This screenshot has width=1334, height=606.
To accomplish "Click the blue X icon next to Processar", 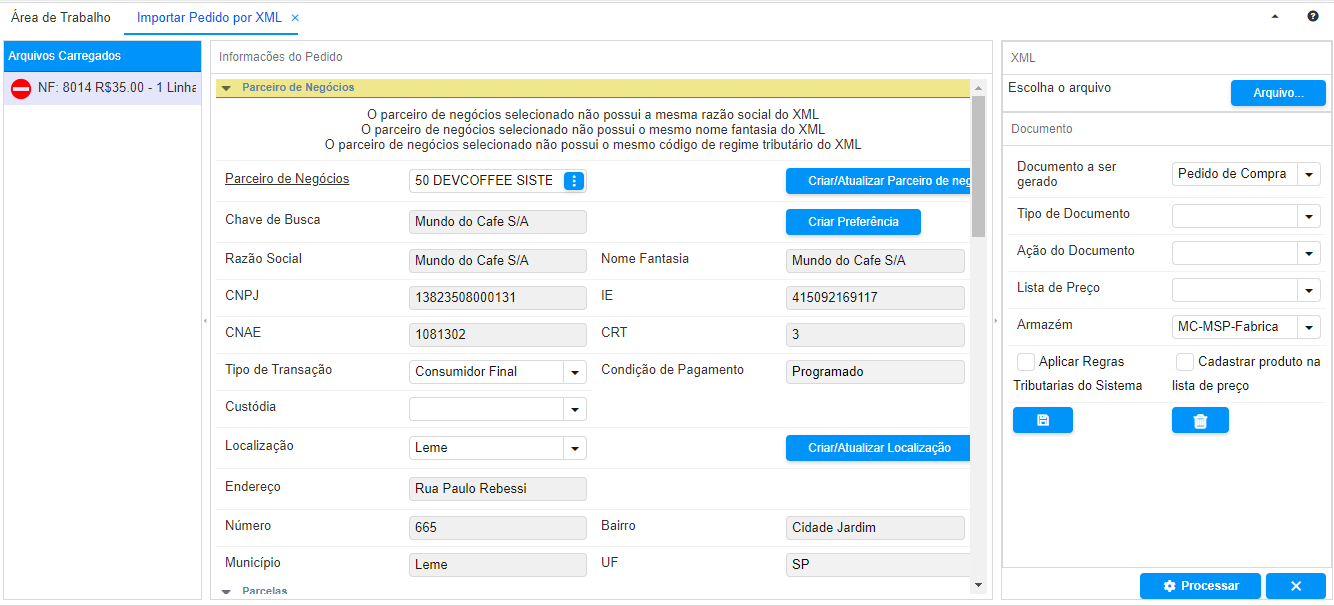I will coord(1296,586).
